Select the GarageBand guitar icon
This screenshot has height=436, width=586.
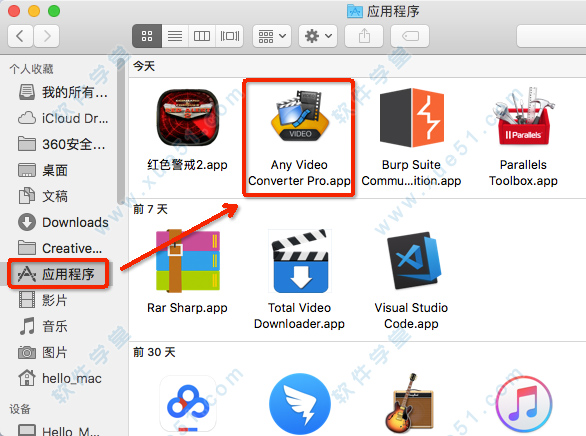pyautogui.click(x=409, y=403)
